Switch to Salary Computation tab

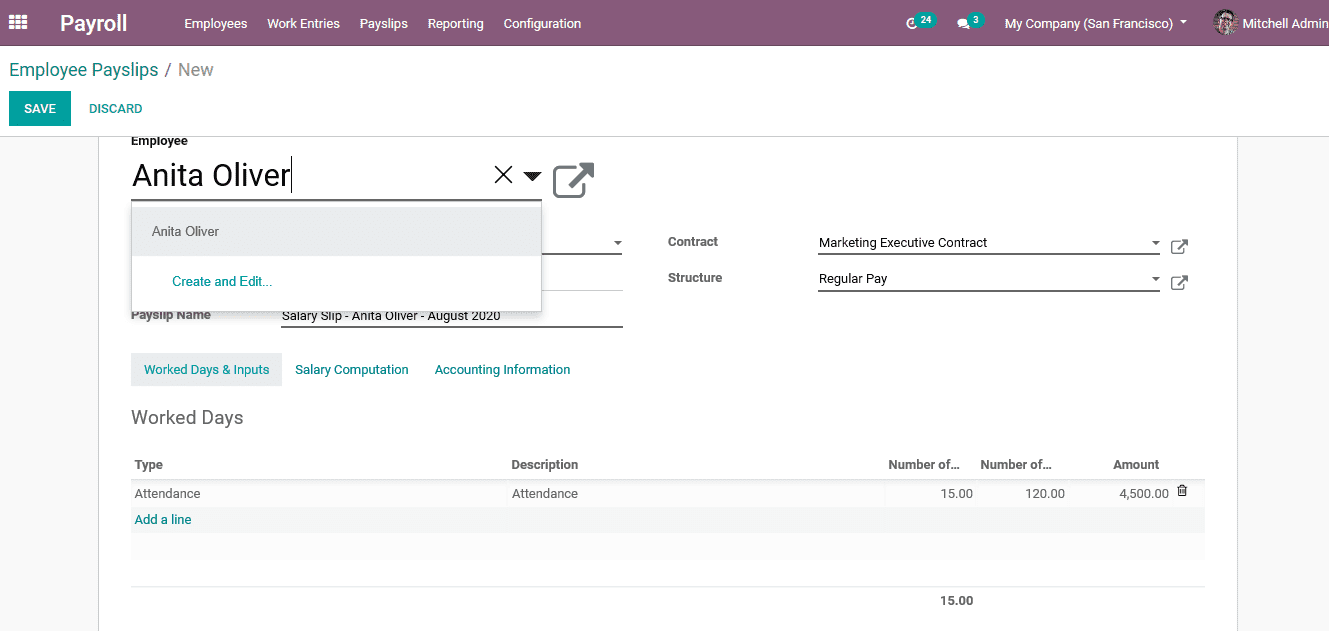pos(352,370)
